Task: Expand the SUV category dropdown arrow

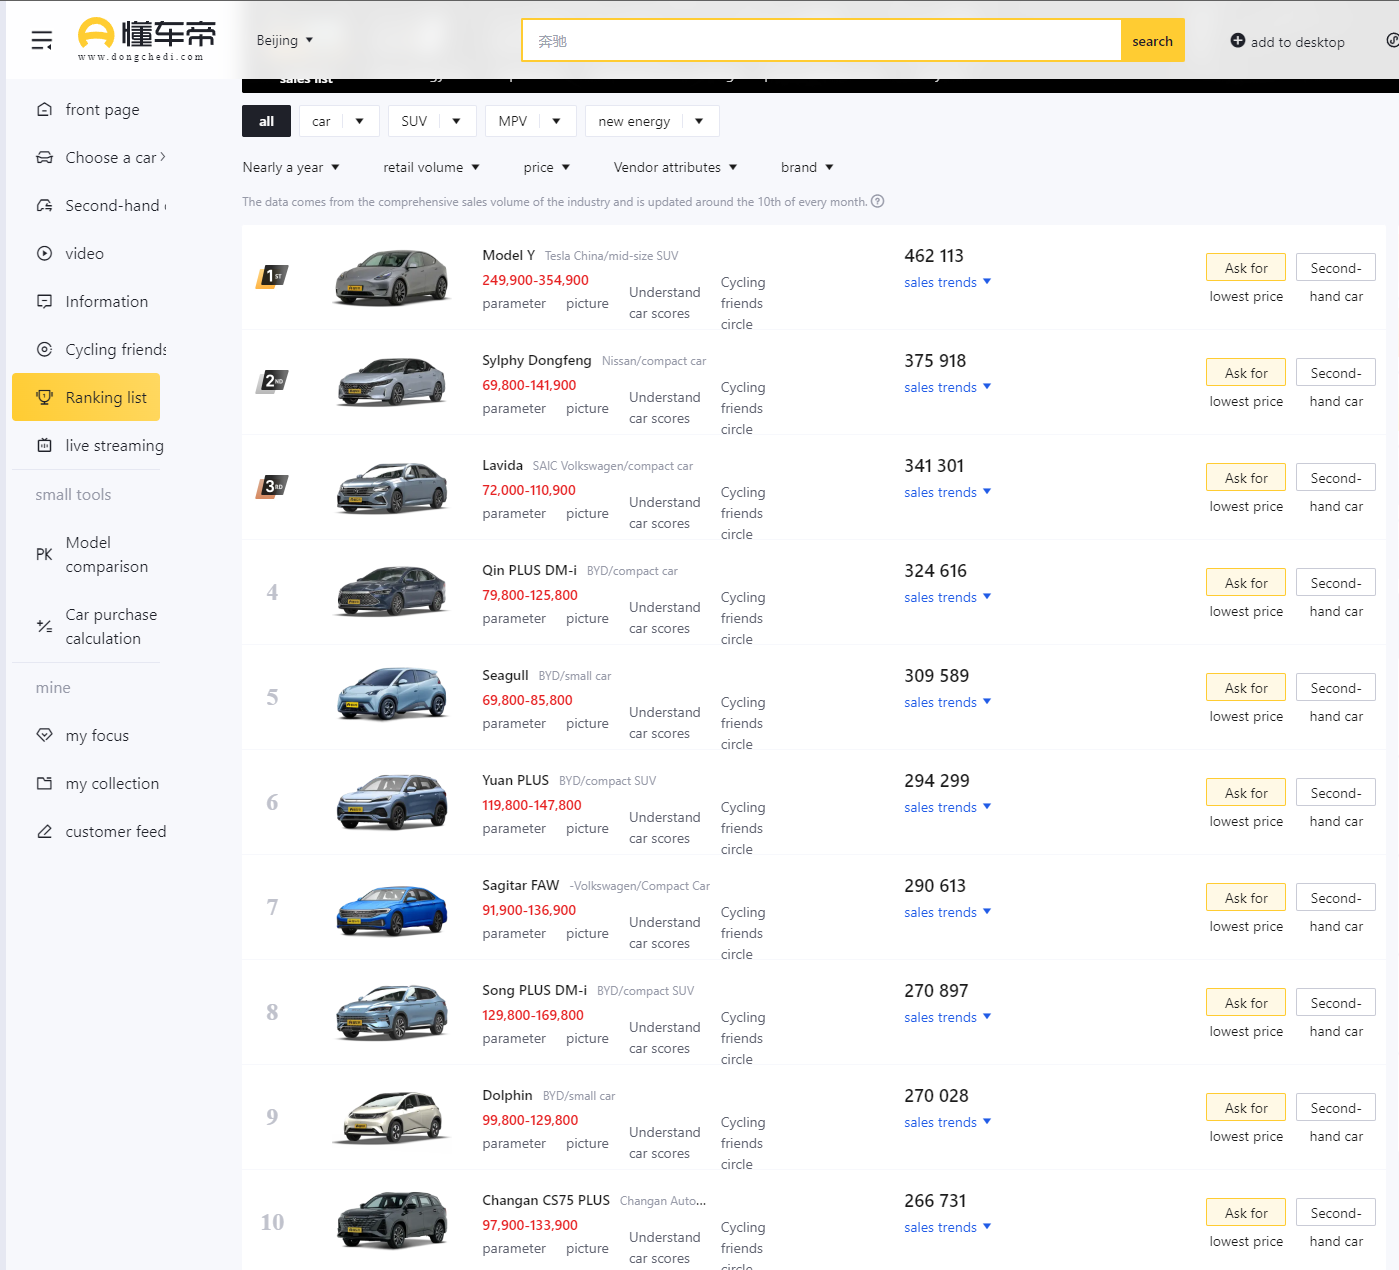Action: coord(456,121)
